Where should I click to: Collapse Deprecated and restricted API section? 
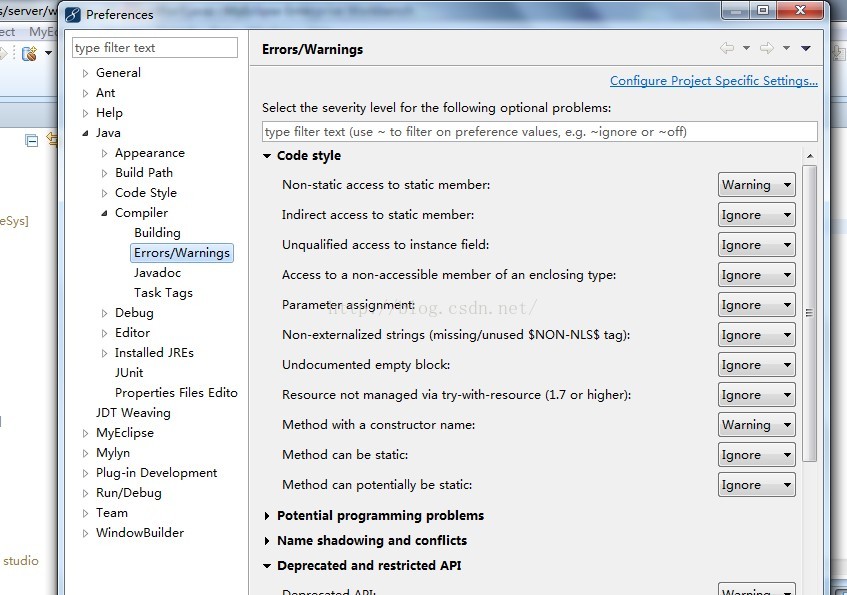tap(266, 566)
